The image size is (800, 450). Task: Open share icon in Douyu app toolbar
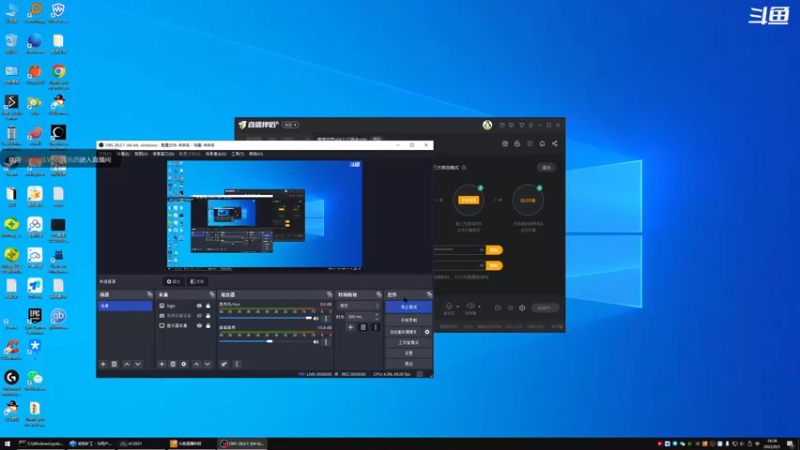[x=555, y=144]
